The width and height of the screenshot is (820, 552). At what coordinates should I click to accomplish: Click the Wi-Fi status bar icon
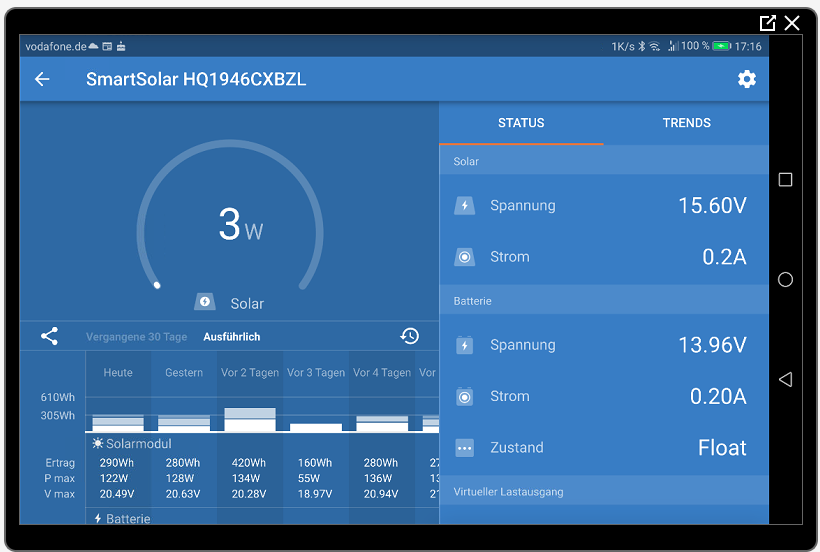[x=655, y=47]
